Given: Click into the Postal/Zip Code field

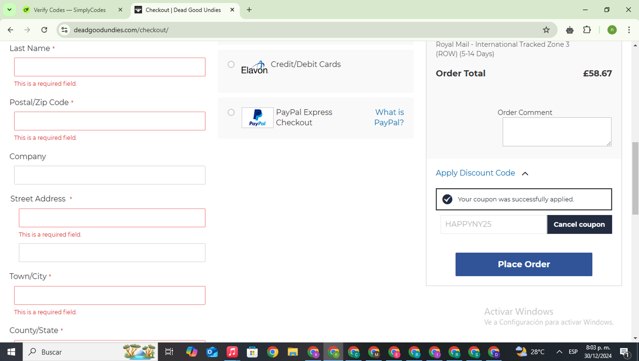Looking at the screenshot, I should 110,121.
